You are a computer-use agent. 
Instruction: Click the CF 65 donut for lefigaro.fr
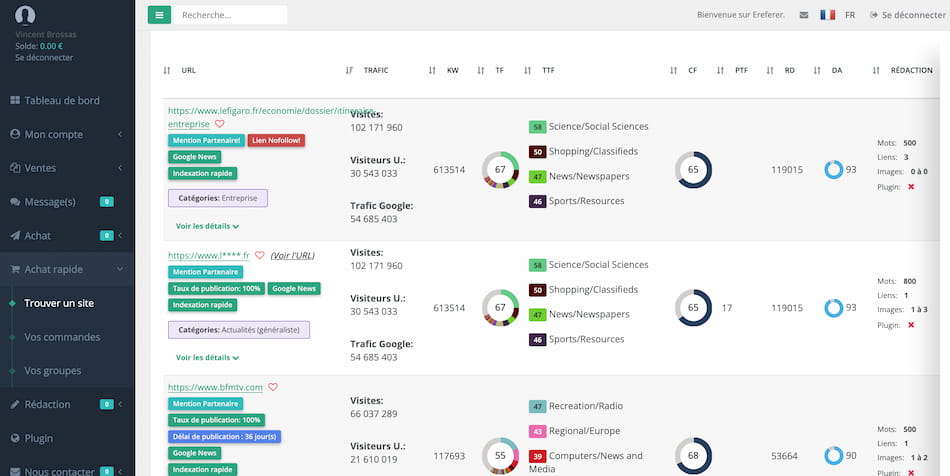click(693, 170)
